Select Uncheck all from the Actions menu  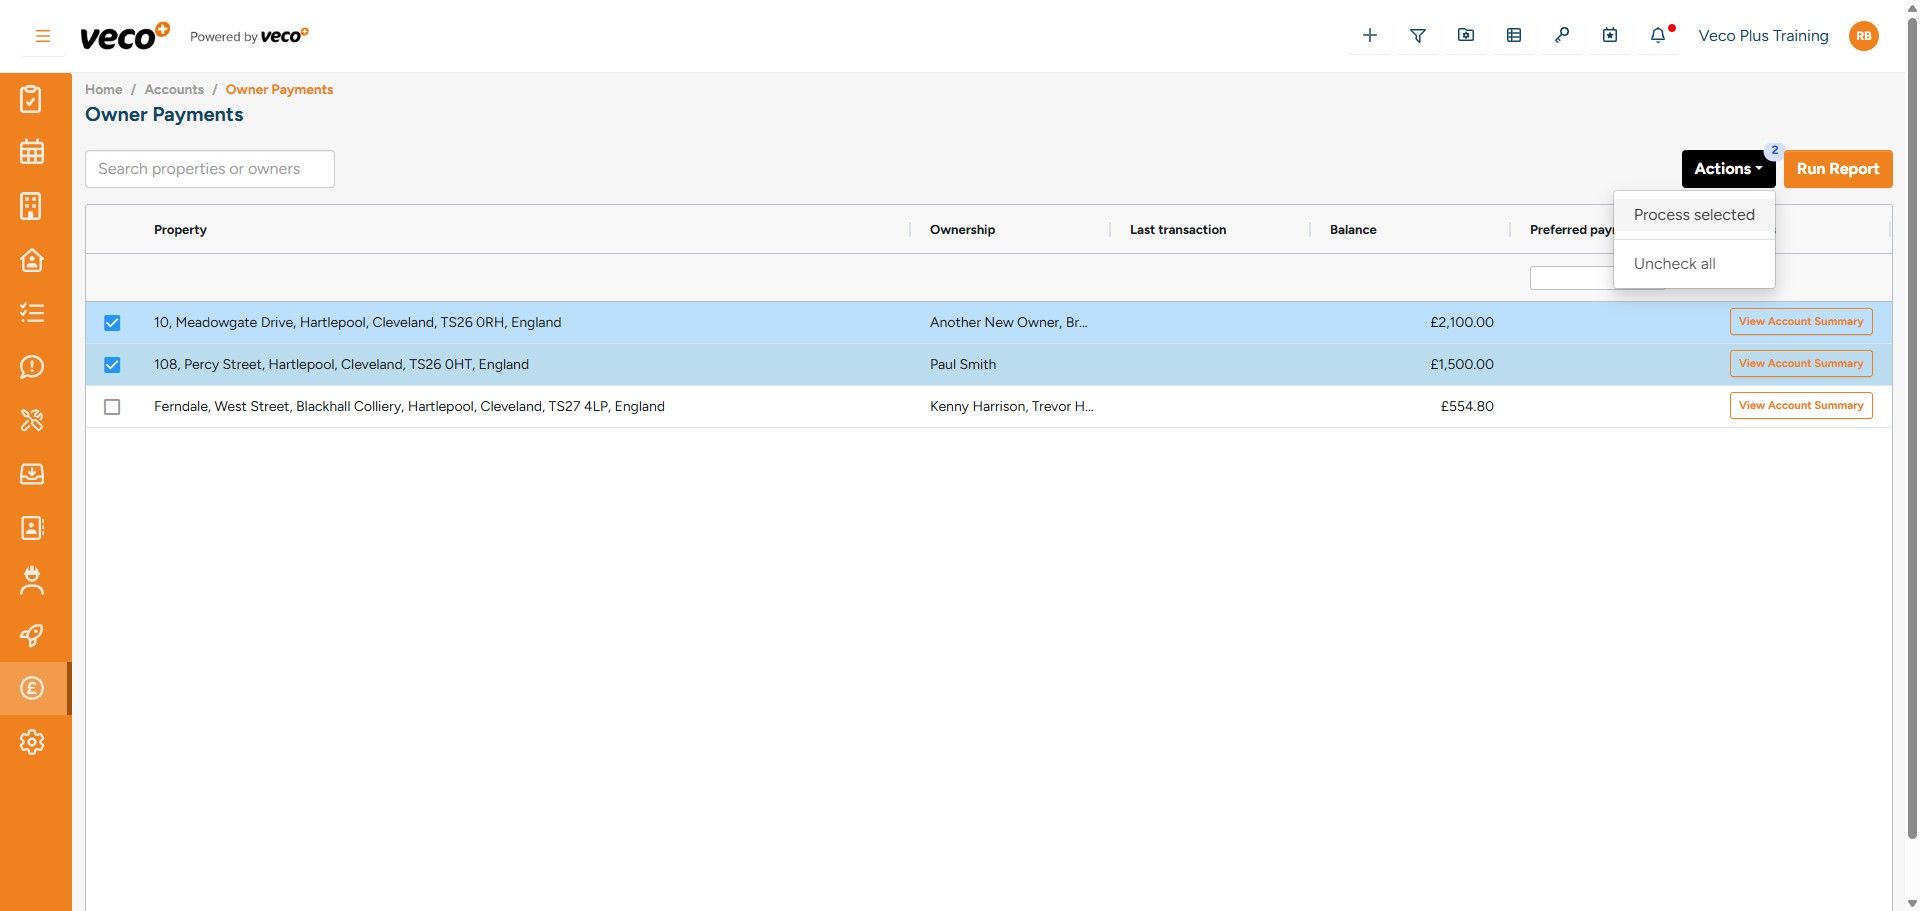[1675, 263]
